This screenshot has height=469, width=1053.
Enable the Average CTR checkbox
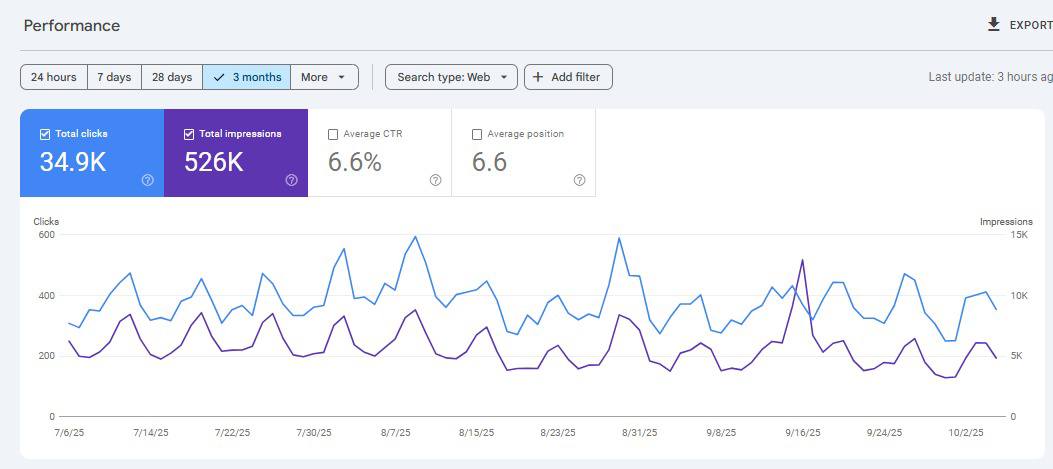[333, 134]
